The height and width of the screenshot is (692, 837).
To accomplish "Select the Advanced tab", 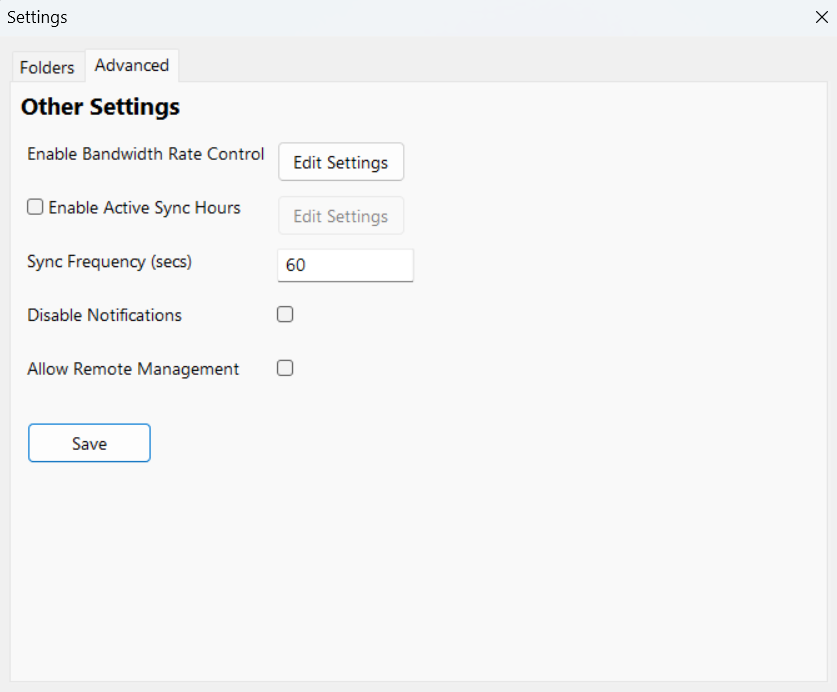I will click(132, 65).
